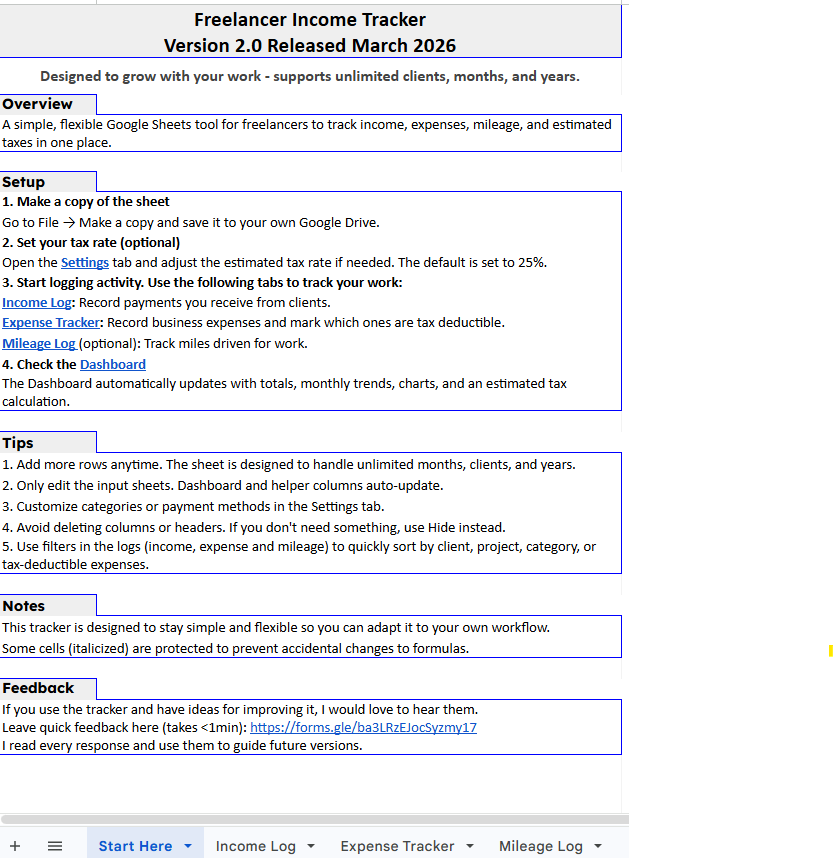
Task: Select the Tips heading cell
Action: coord(48,443)
